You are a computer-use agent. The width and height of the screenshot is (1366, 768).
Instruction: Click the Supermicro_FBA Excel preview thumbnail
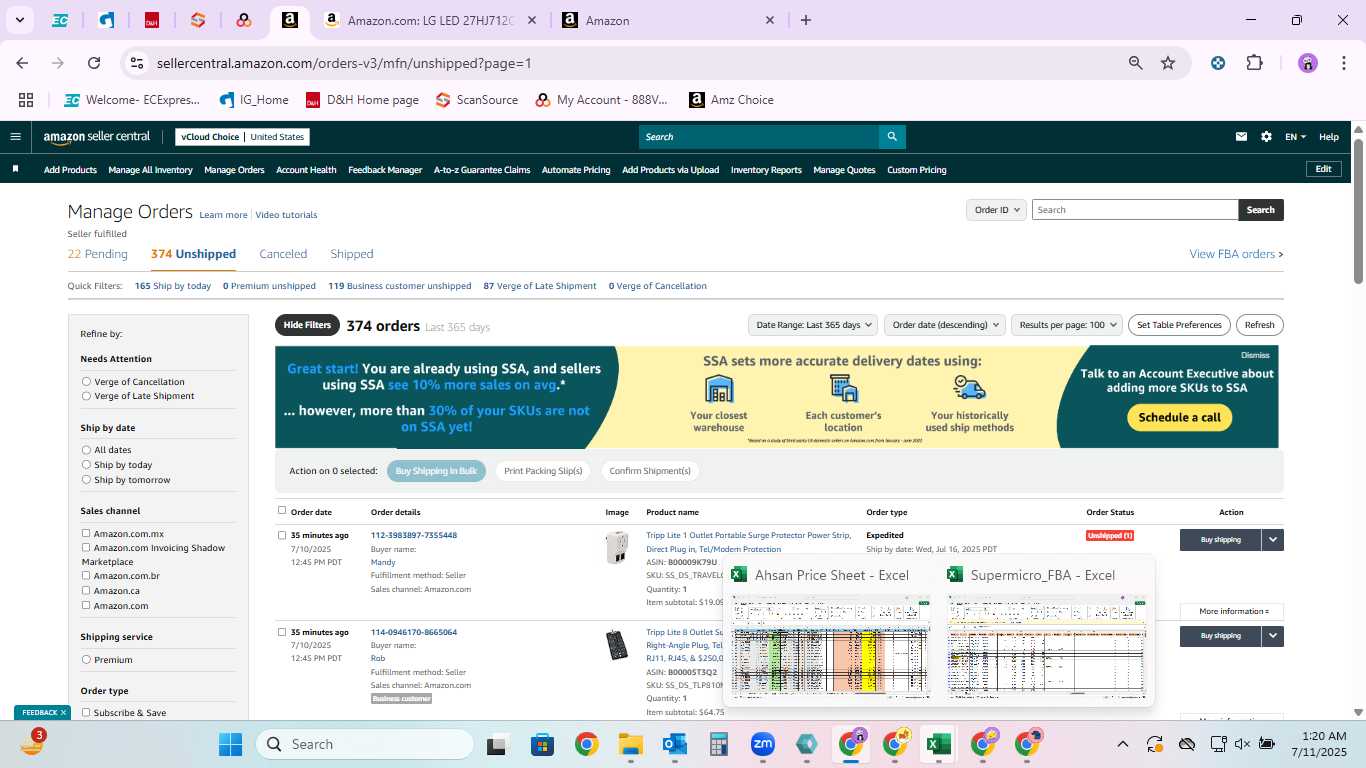[x=1047, y=647]
